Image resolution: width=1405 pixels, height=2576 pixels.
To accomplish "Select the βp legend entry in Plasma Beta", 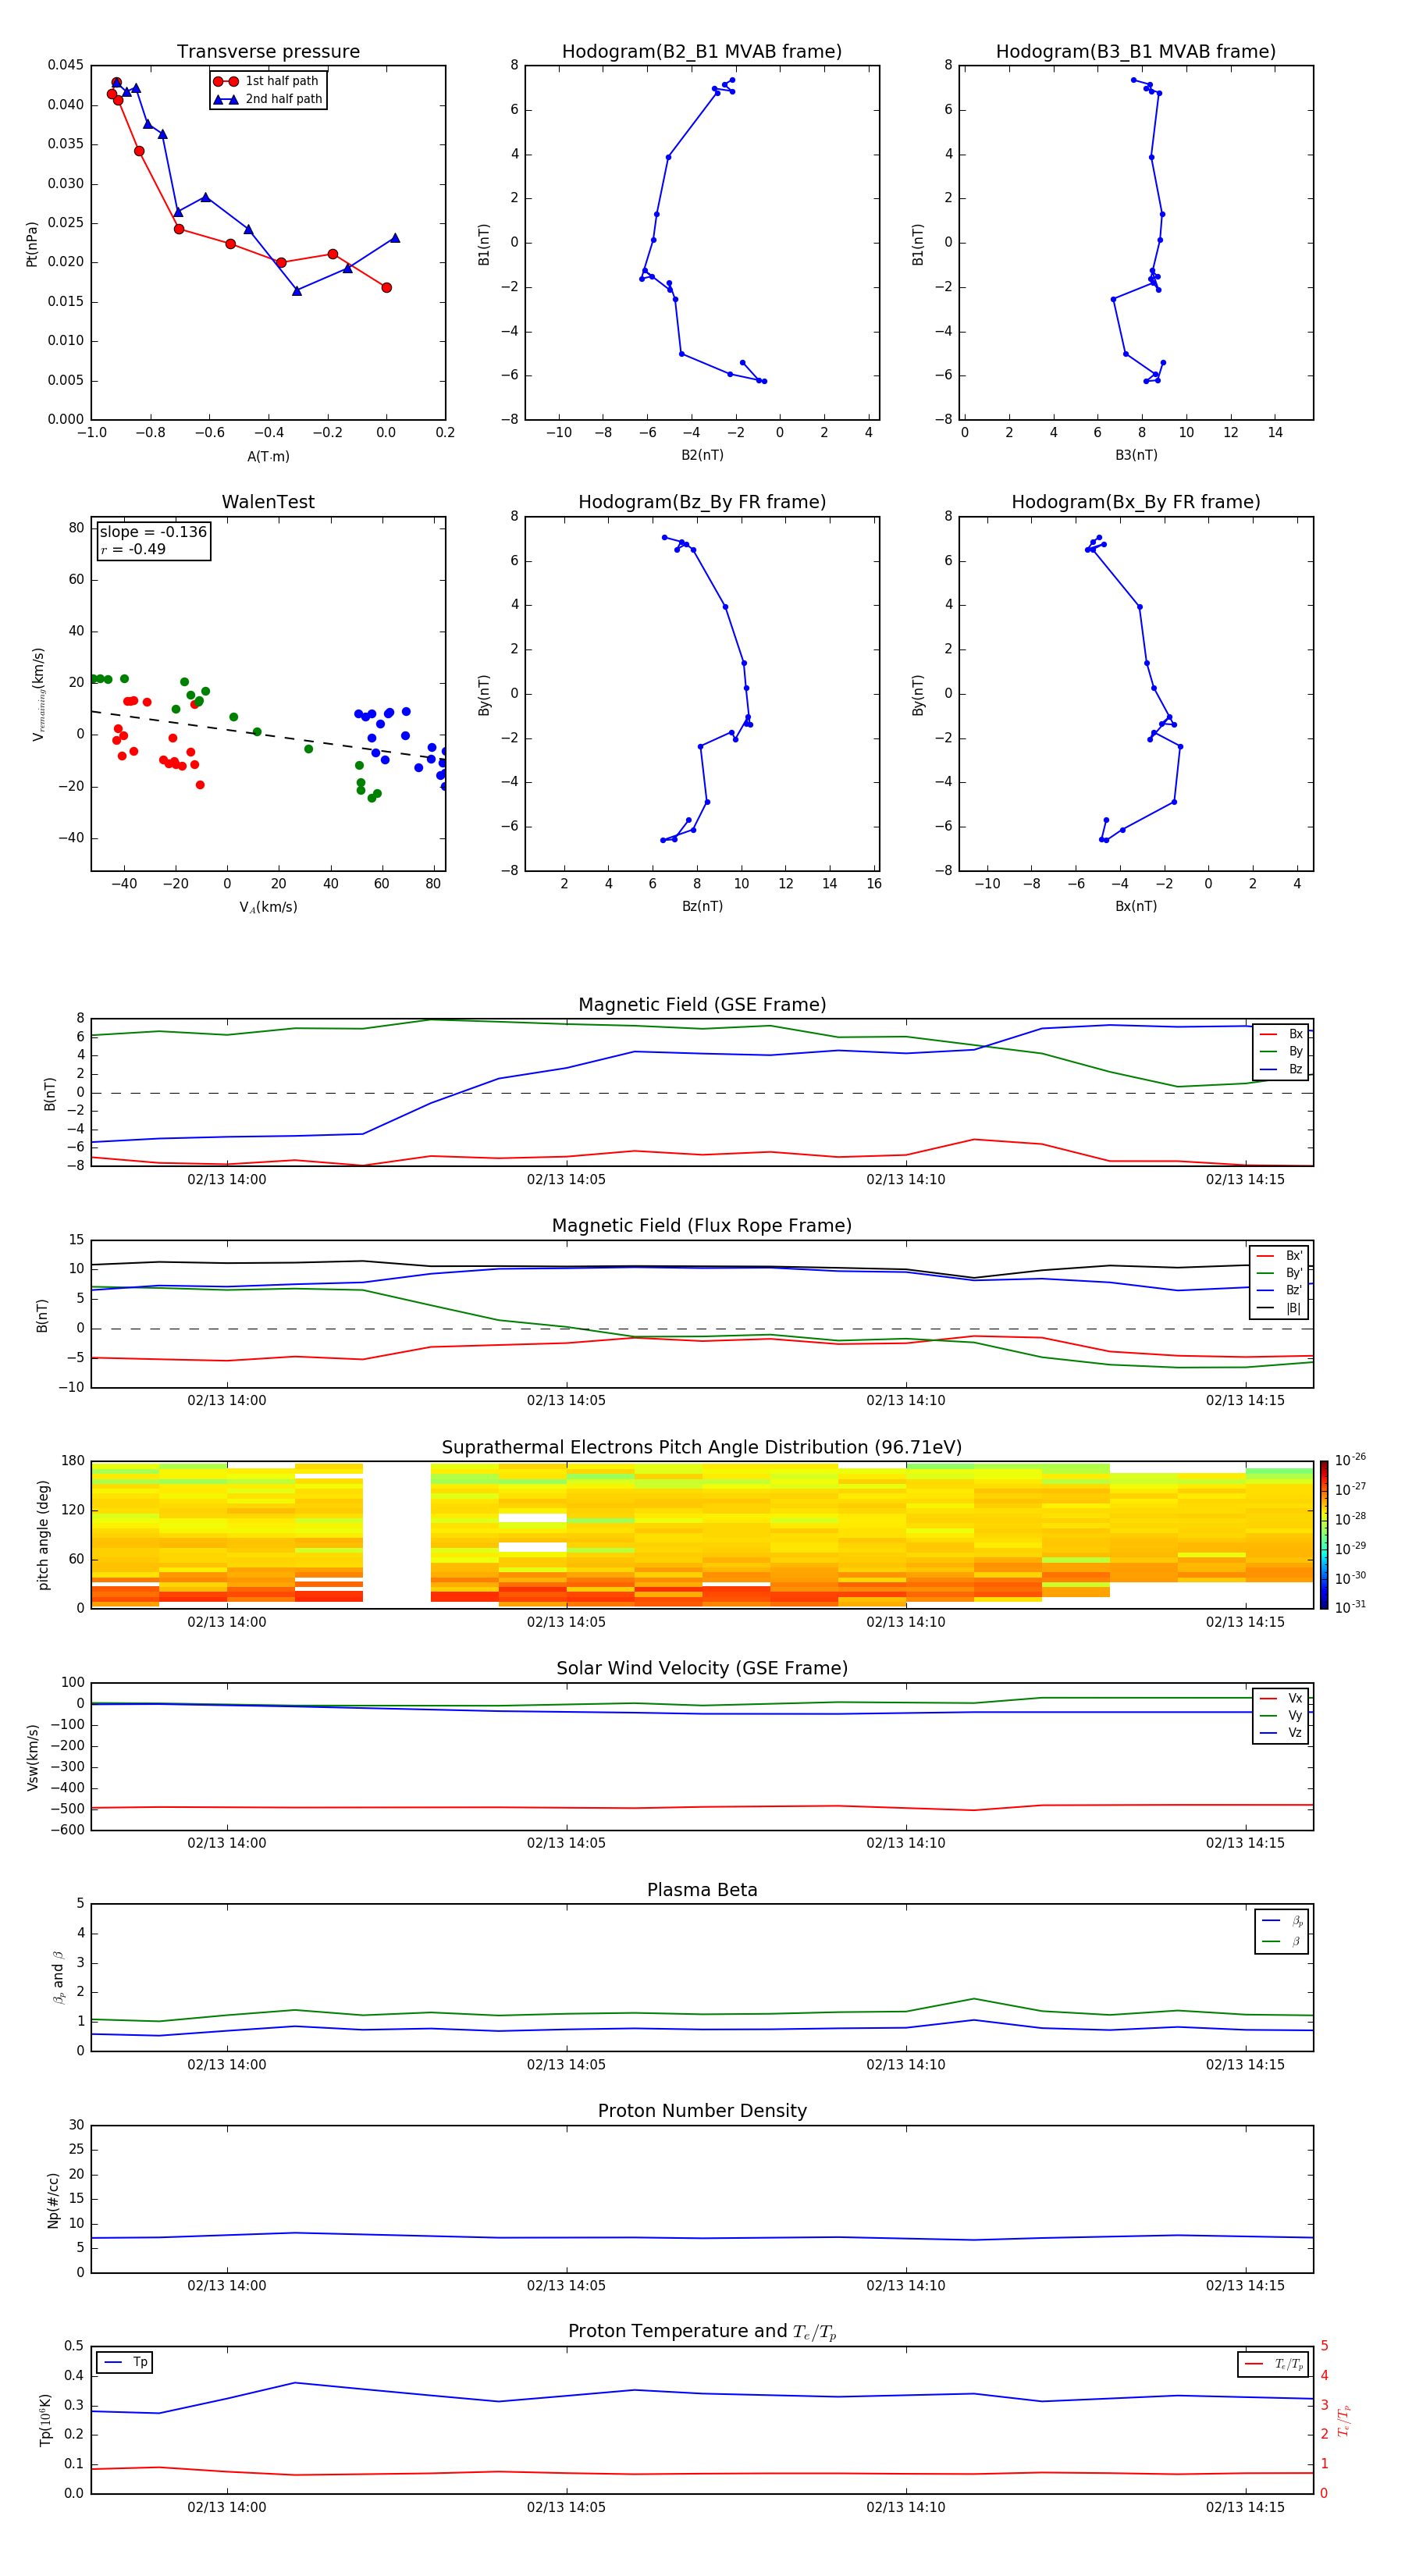I will [x=1282, y=1921].
